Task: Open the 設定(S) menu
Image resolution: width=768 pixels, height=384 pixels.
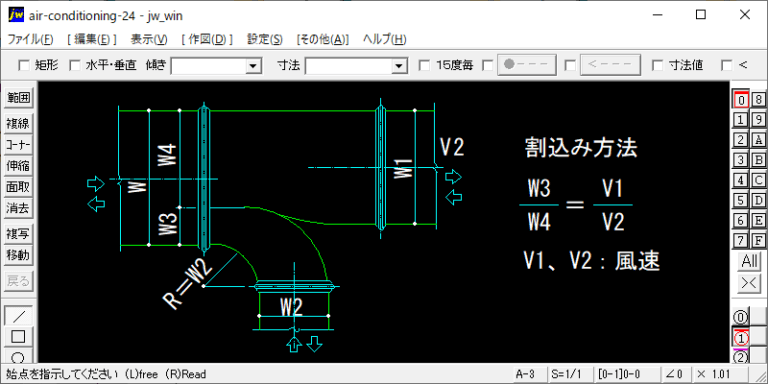Action: (x=265, y=39)
